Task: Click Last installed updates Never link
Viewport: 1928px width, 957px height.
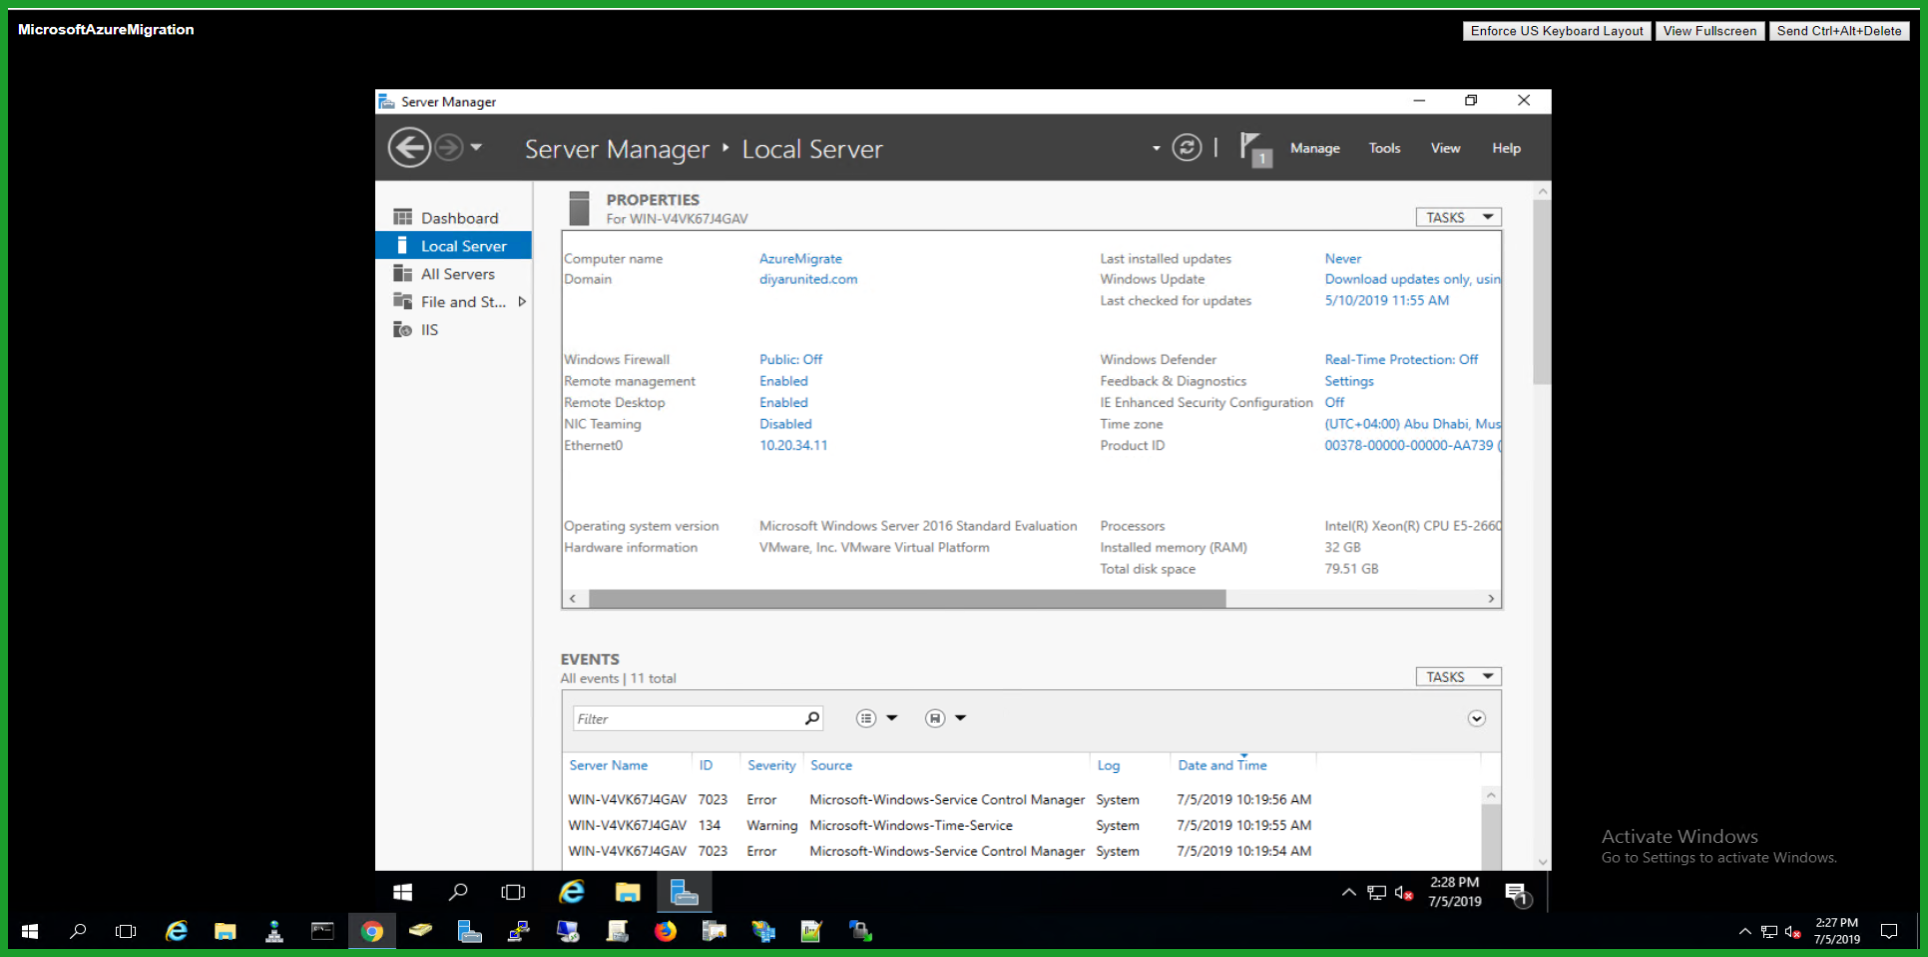Action: (x=1343, y=258)
